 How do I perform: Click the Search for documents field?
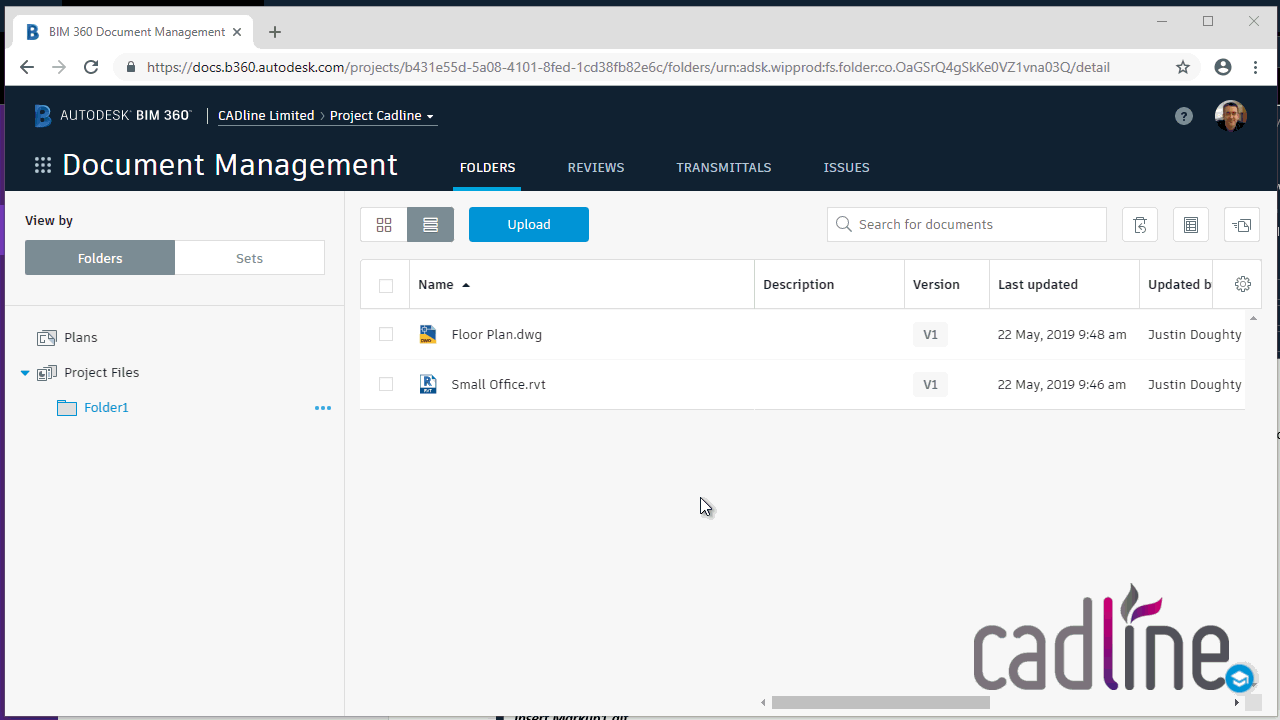click(x=967, y=225)
